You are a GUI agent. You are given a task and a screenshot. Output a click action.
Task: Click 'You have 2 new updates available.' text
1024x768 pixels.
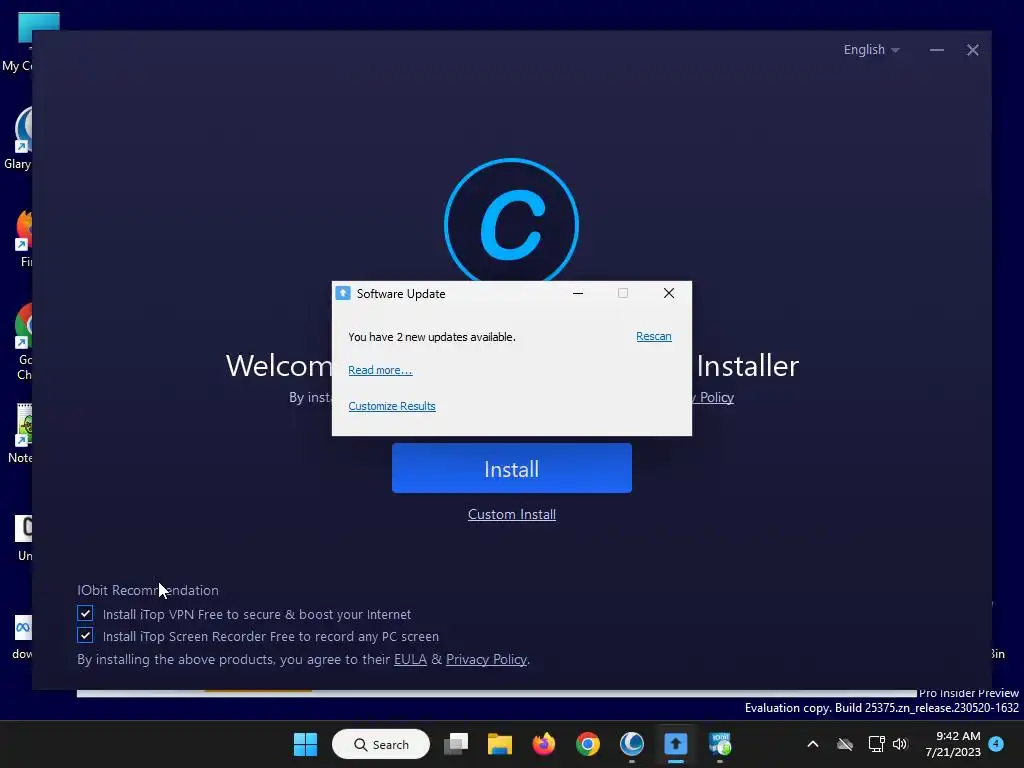(x=432, y=337)
